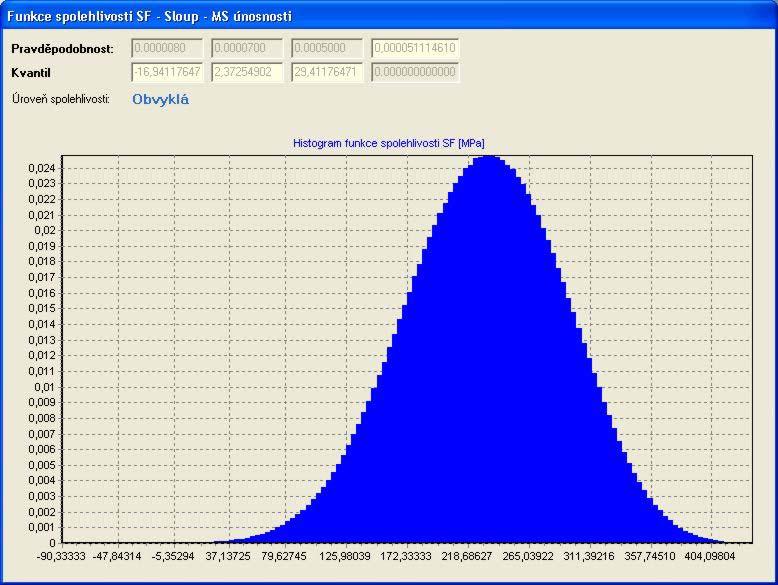Screen dimensions: 778x585
Task: Click x-axis label 218,68627
Action: coord(467,556)
